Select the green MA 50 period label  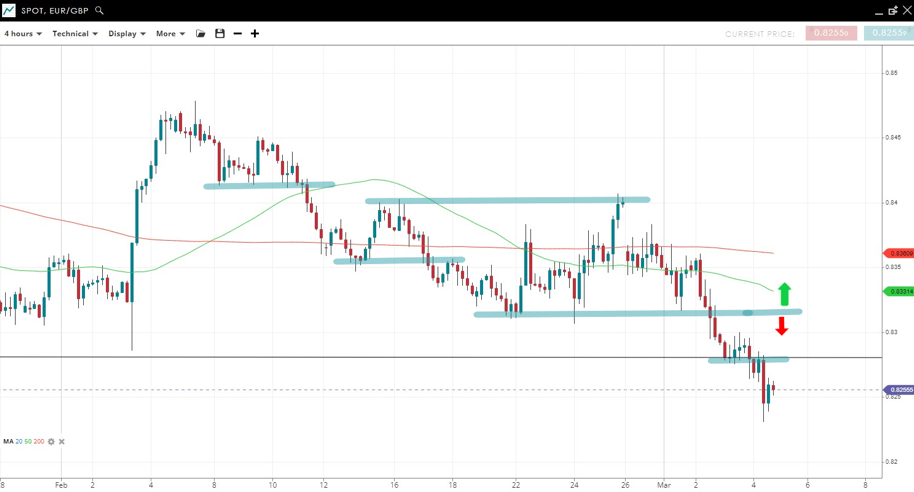tap(28, 441)
